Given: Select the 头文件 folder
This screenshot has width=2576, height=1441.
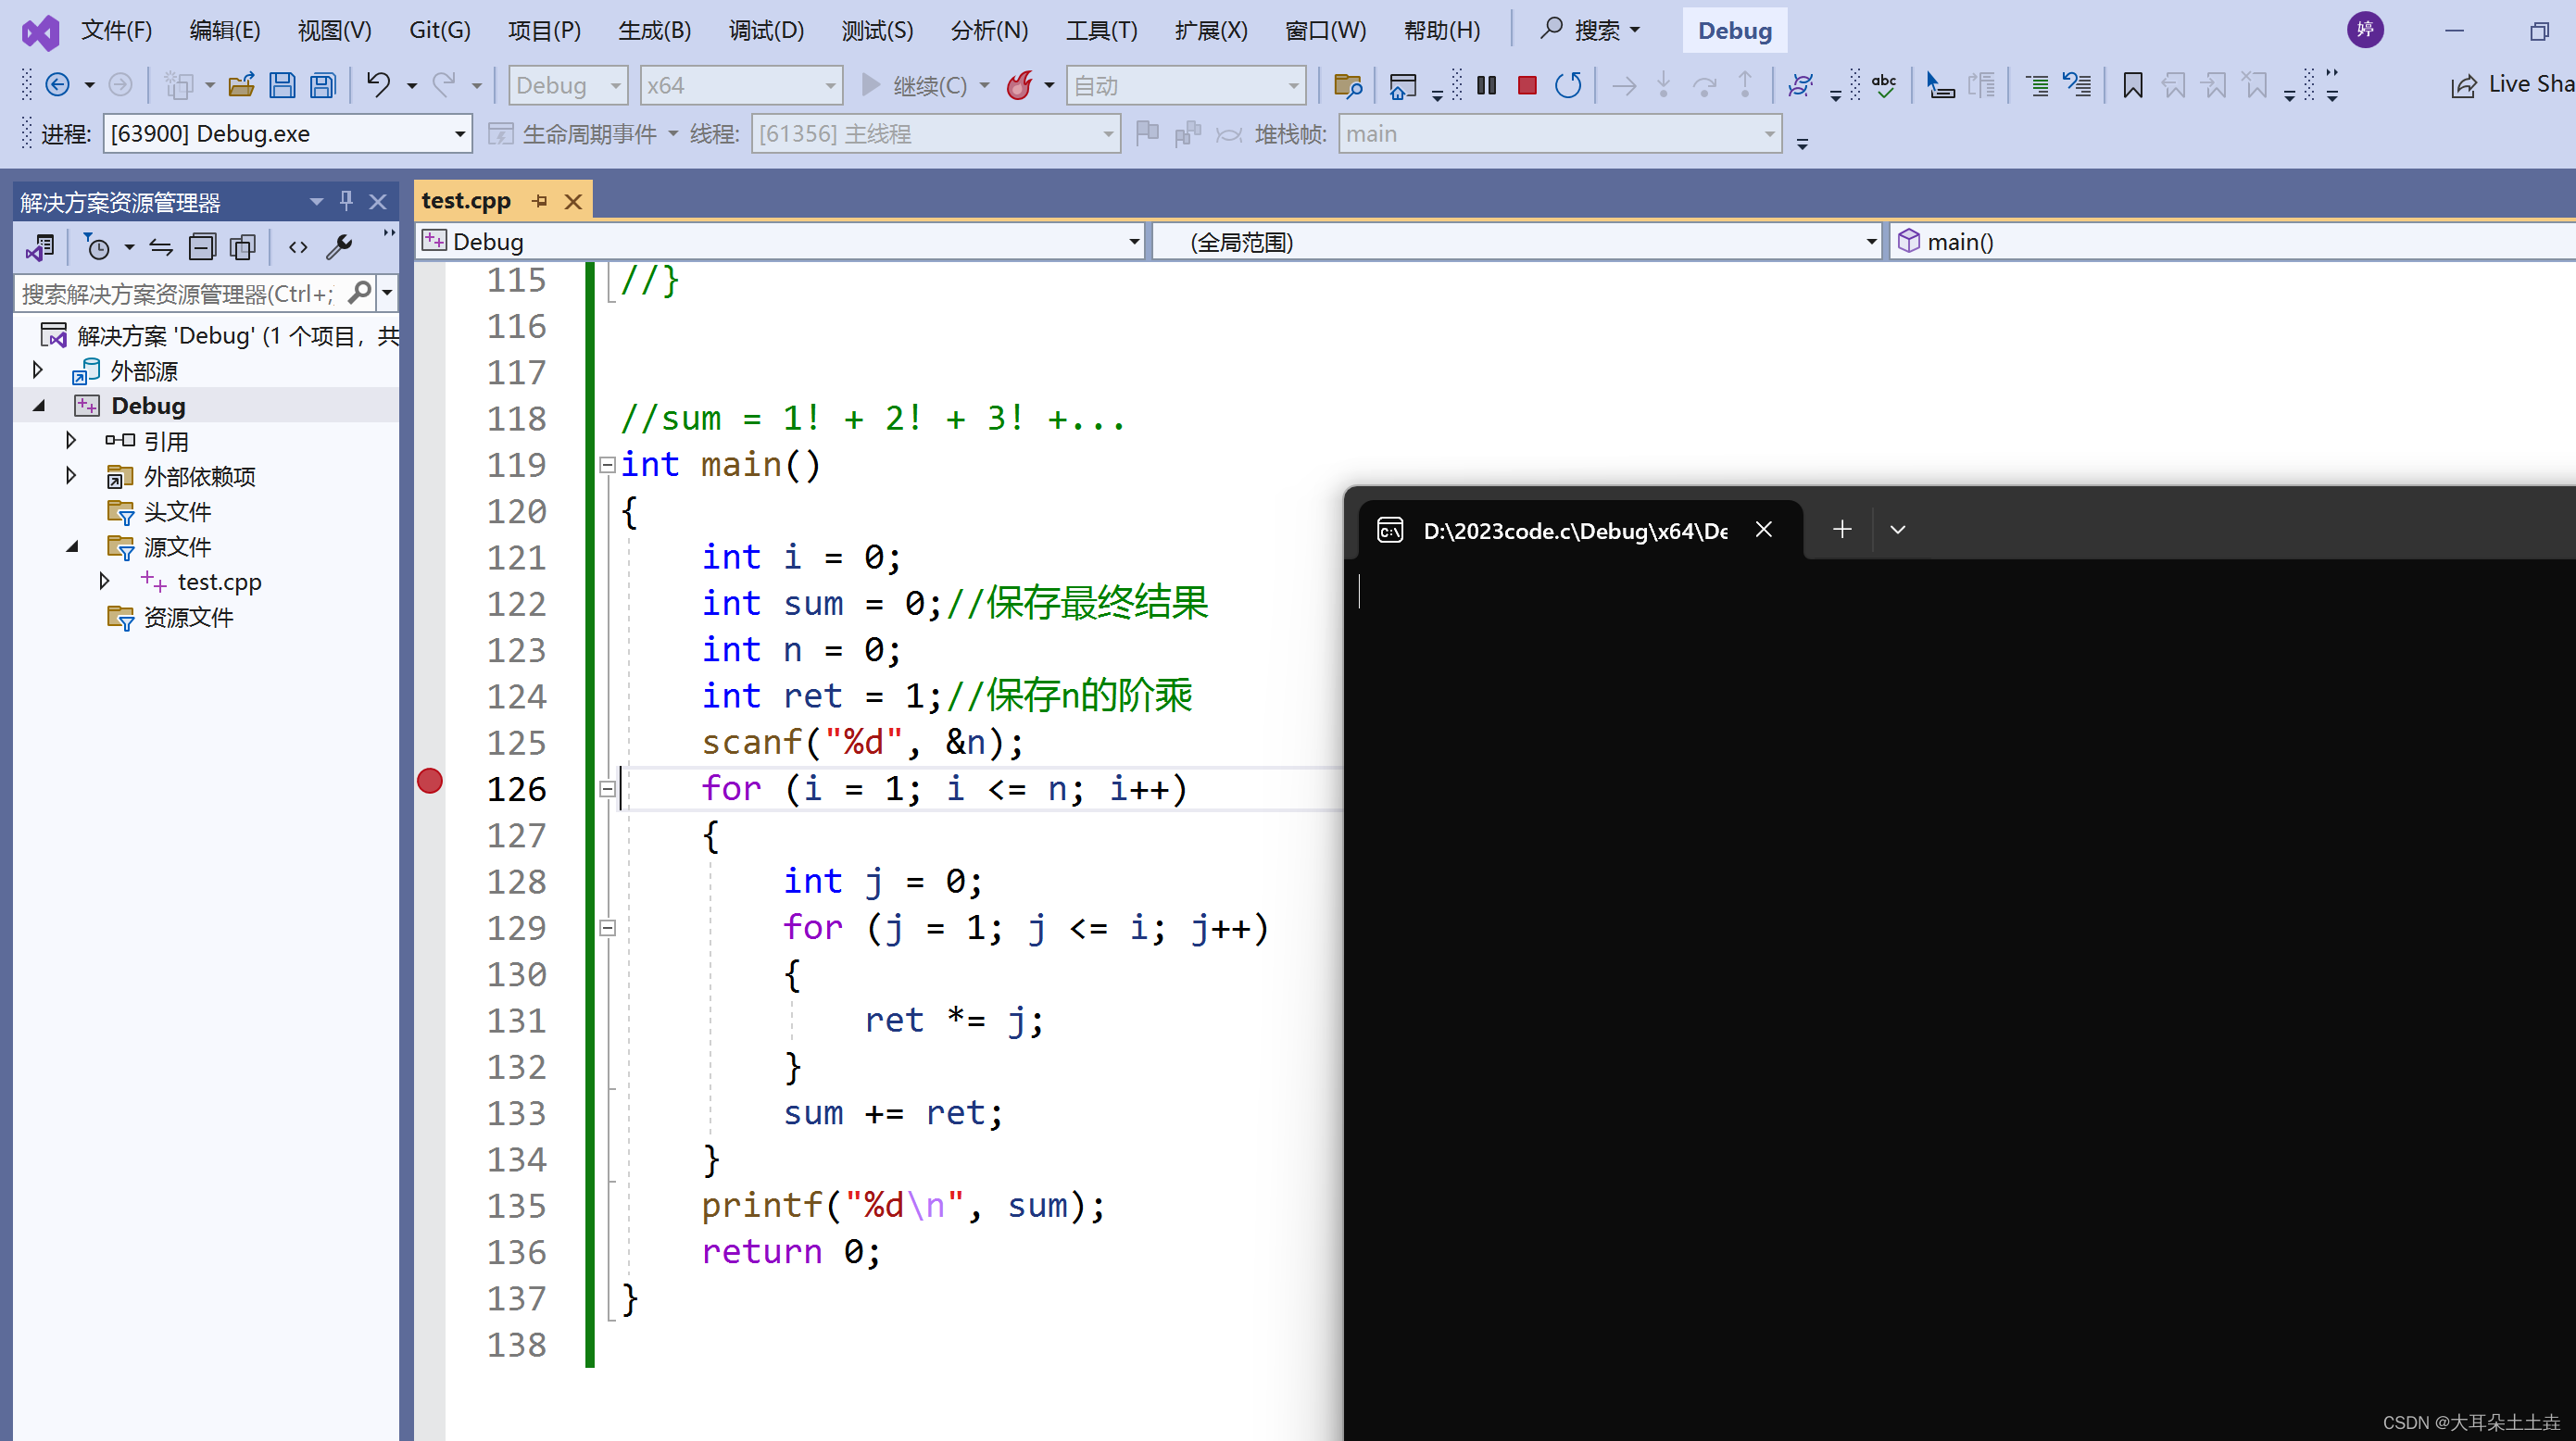Looking at the screenshot, I should [x=176, y=512].
